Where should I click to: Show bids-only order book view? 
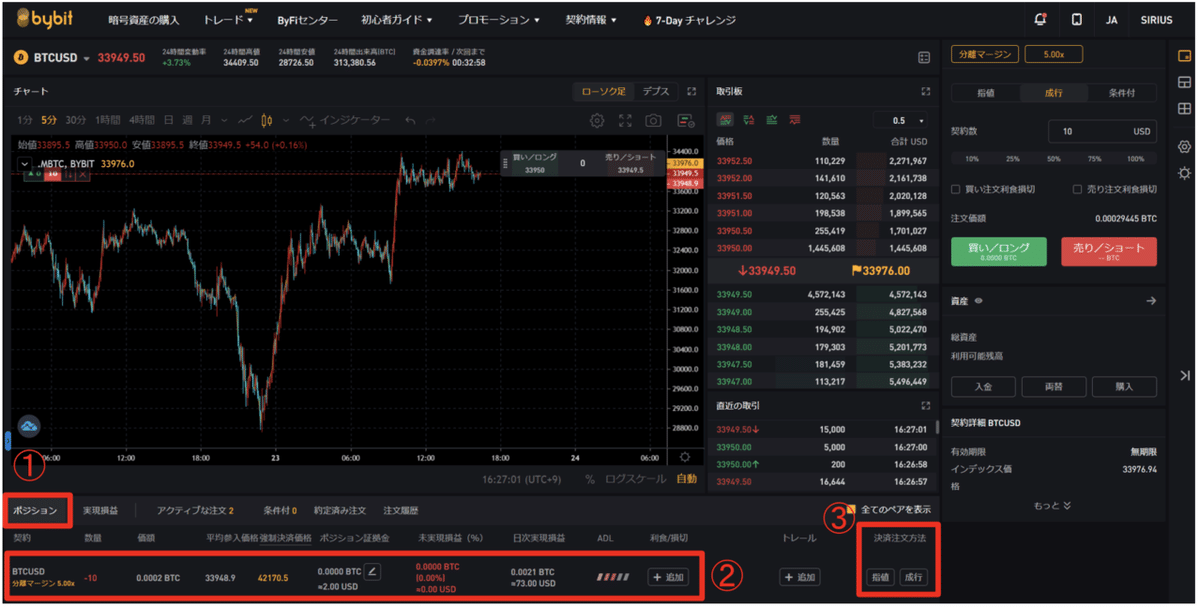pyautogui.click(x=771, y=120)
